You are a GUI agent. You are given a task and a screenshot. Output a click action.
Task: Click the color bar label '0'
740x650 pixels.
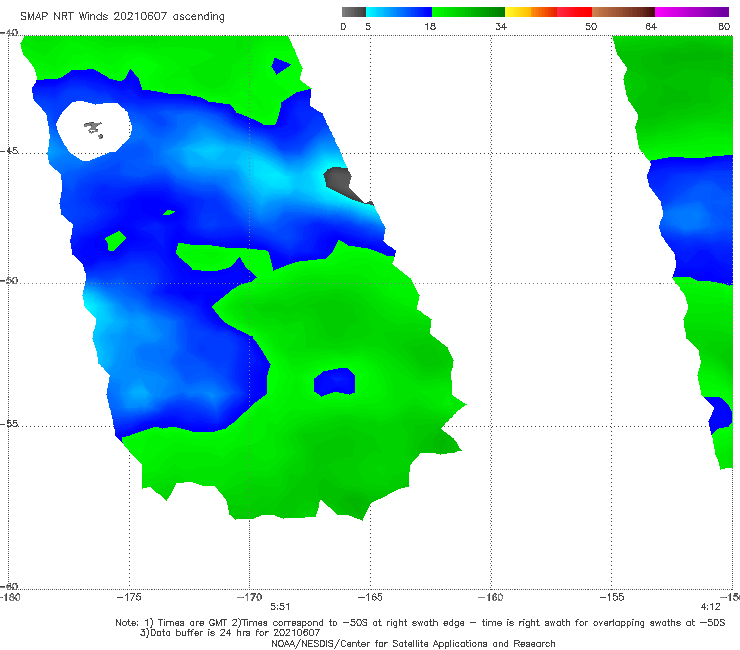tap(343, 27)
